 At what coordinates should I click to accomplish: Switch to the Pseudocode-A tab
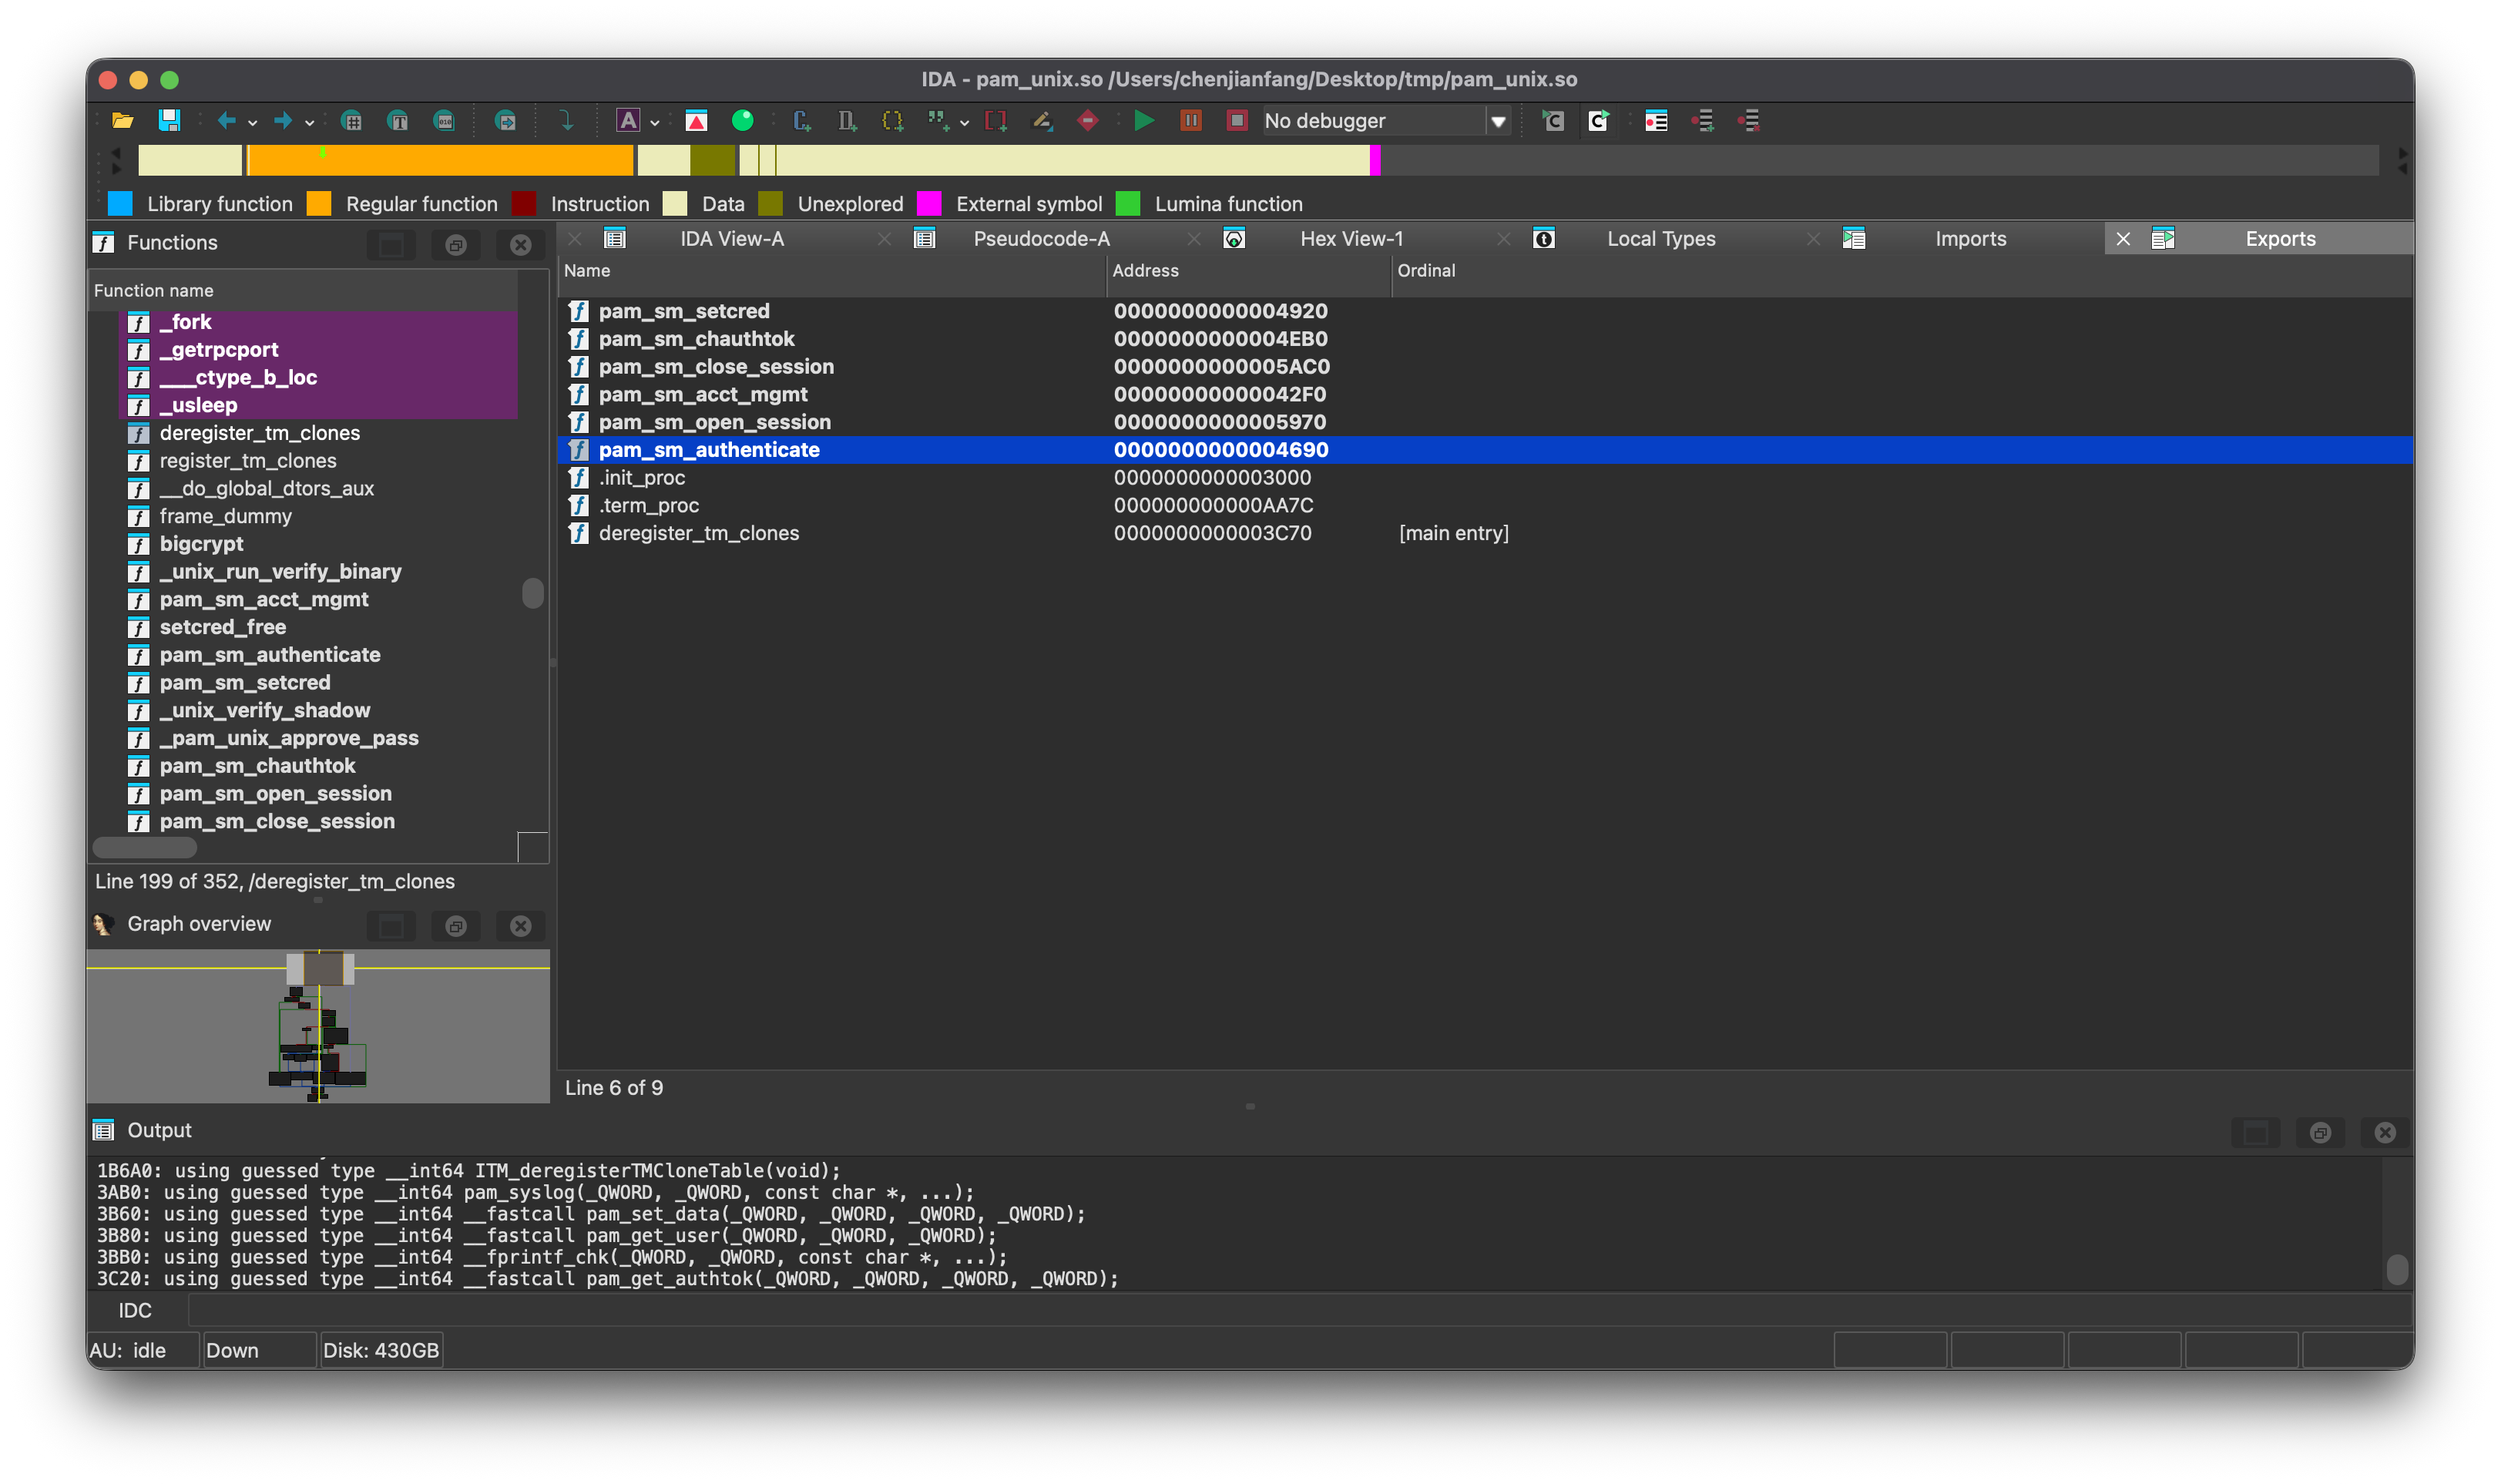point(1041,239)
